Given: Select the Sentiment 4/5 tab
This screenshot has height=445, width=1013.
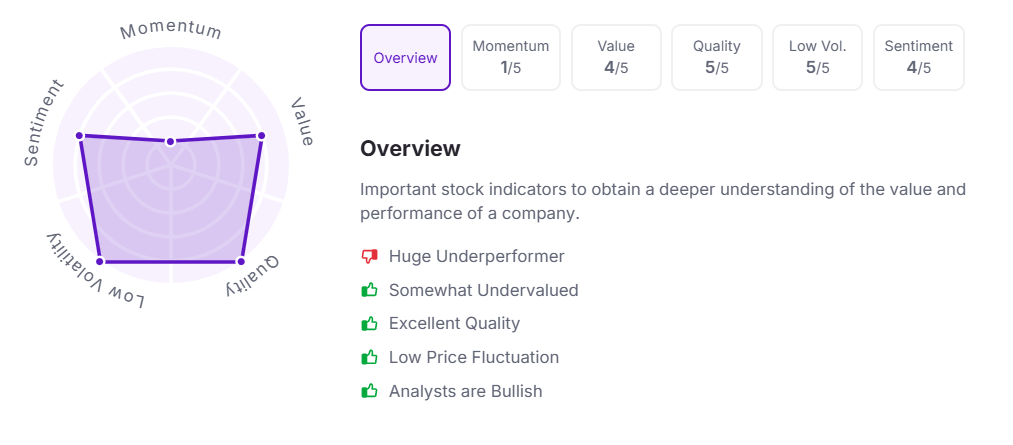Looking at the screenshot, I should 919,58.
